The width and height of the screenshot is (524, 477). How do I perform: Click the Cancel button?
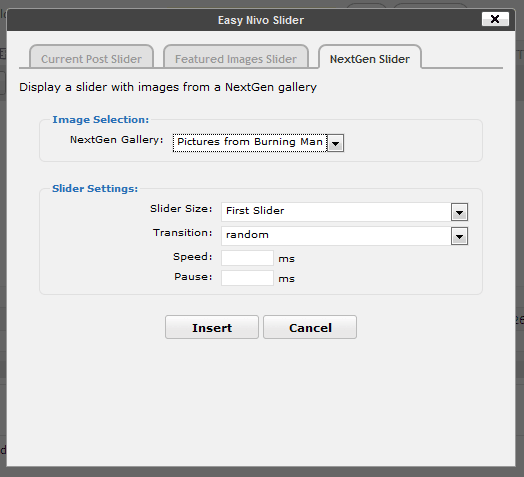310,327
